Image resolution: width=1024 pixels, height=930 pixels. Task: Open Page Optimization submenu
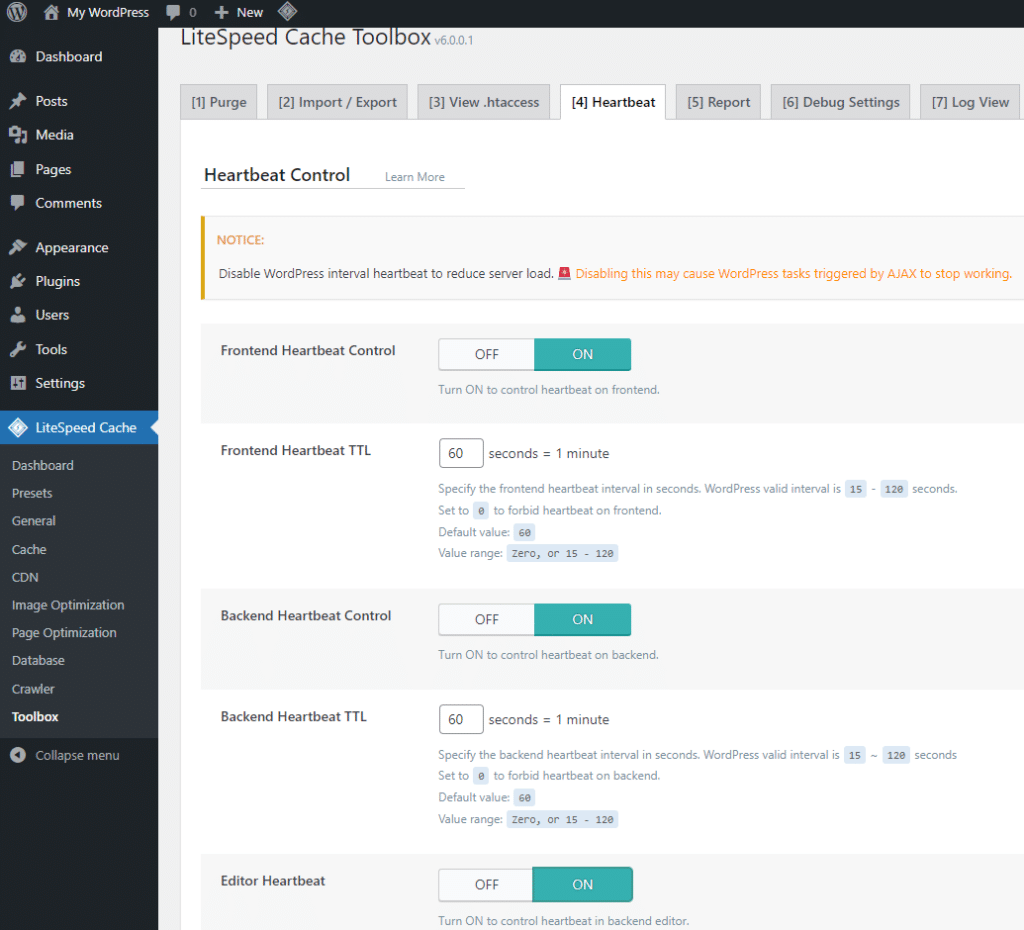tap(64, 632)
